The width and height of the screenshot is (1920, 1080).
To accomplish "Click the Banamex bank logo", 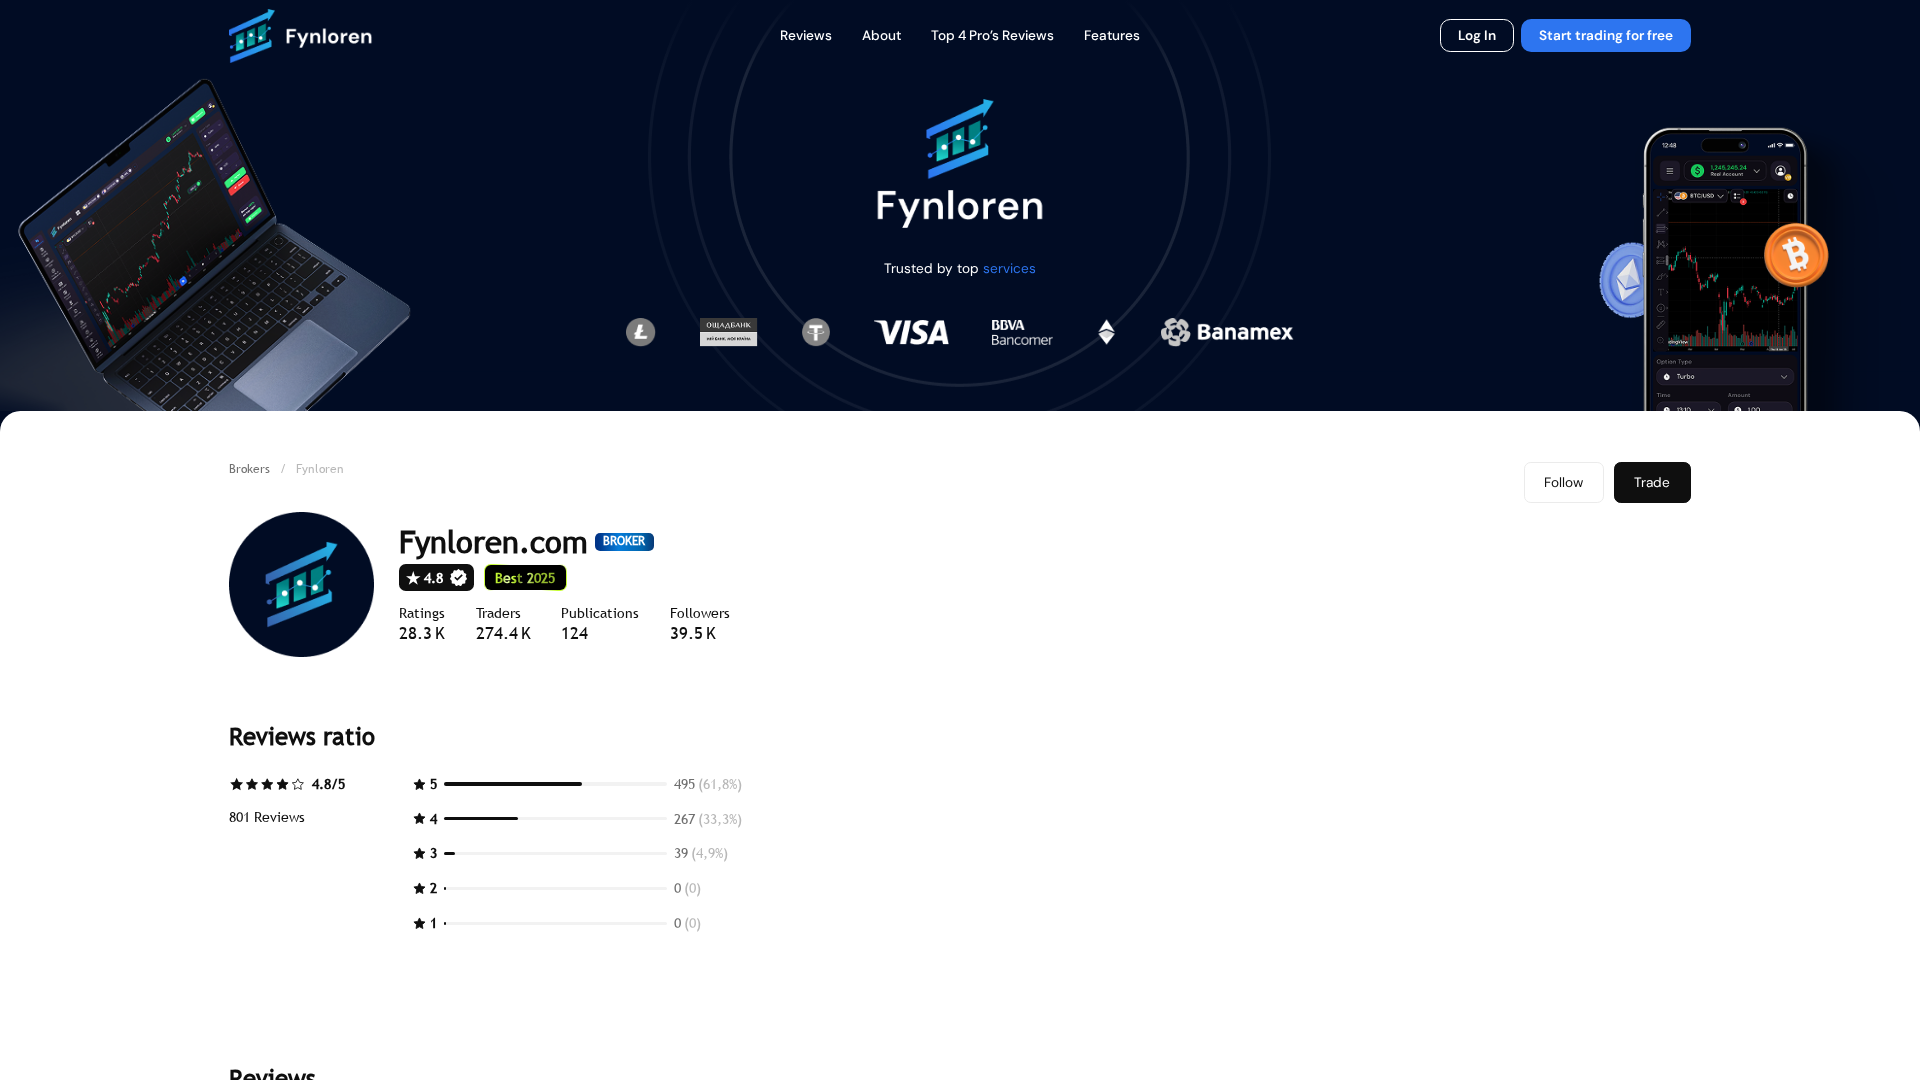I will [x=1225, y=331].
